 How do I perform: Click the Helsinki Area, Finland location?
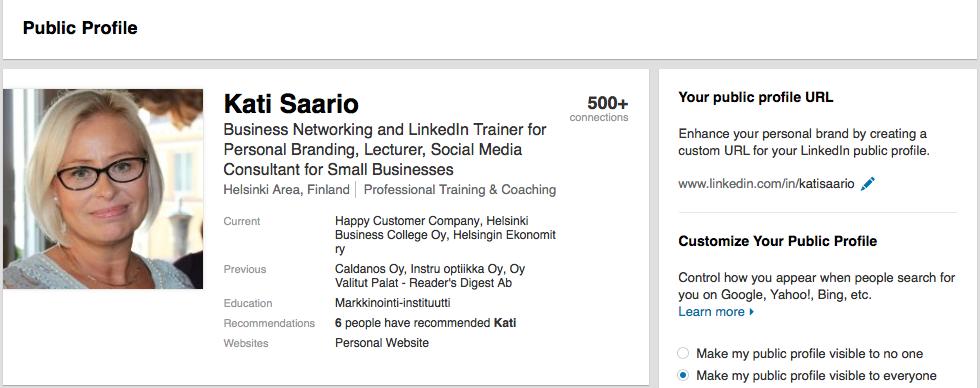pos(286,189)
